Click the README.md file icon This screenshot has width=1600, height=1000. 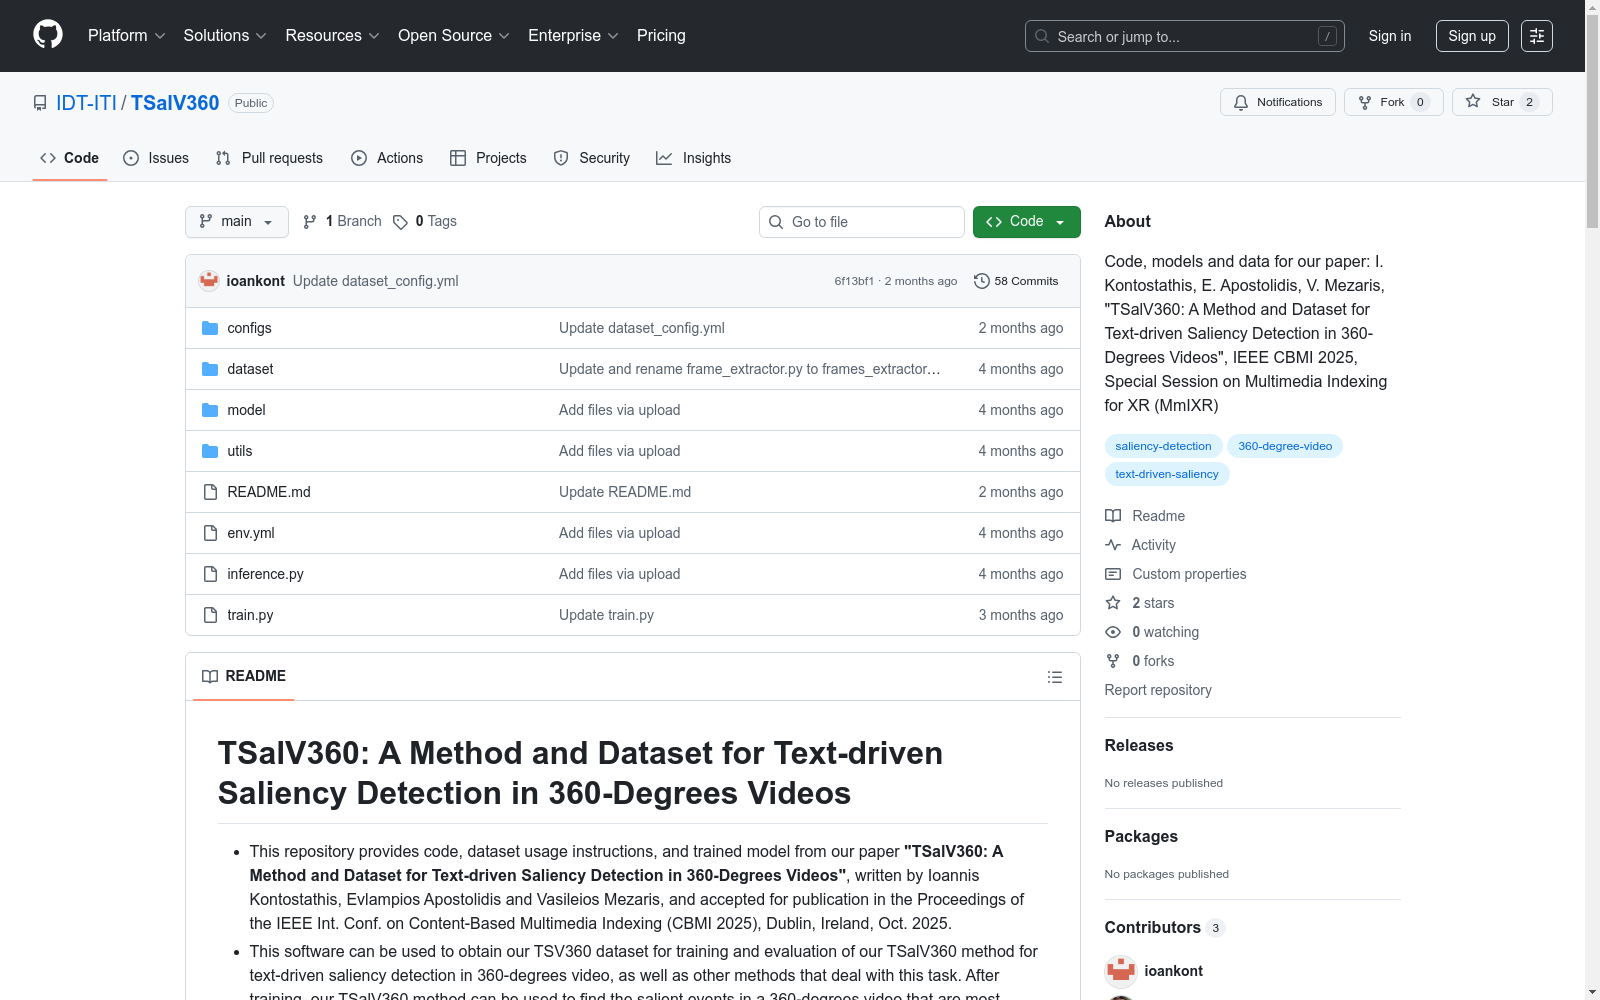point(210,492)
